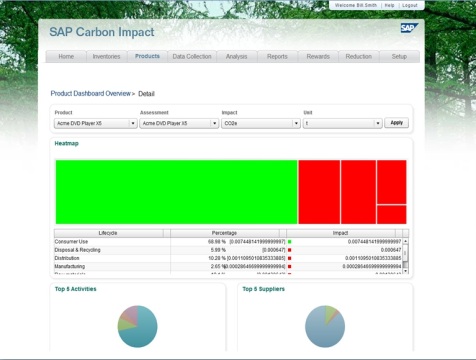Open the Impact CO2e dropdown
Image resolution: width=476 pixels, height=360 pixels.
point(261,123)
